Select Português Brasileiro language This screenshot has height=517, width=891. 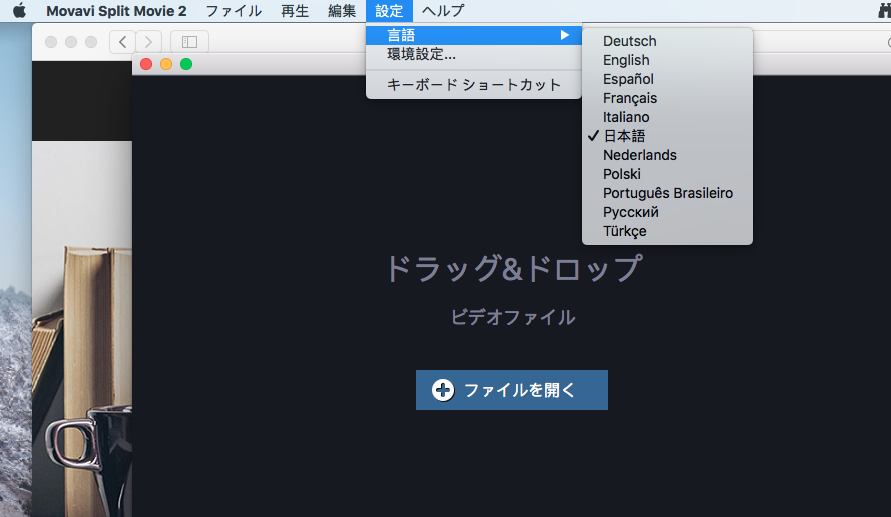(667, 193)
